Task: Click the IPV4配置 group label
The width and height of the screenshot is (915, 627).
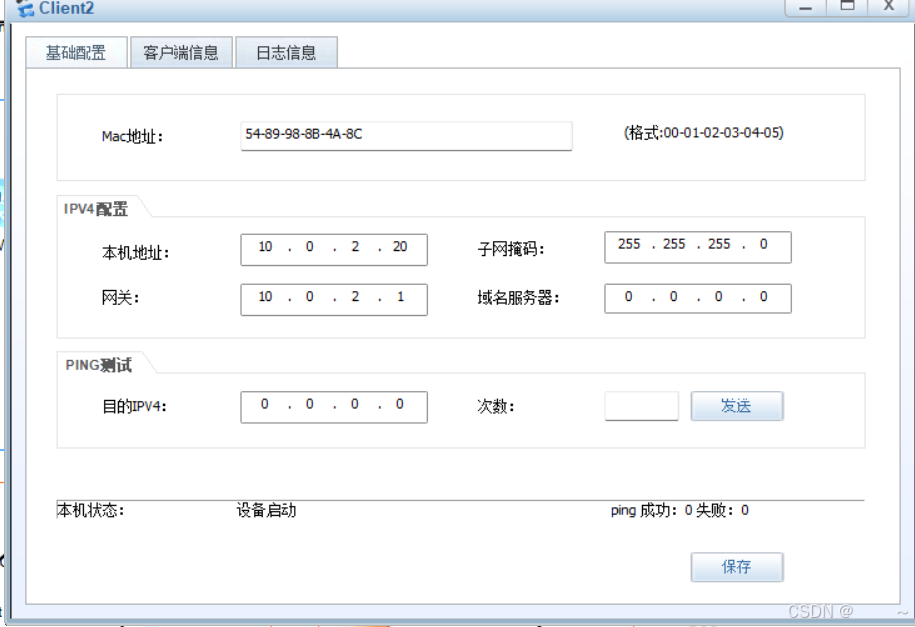Action: click(x=96, y=208)
